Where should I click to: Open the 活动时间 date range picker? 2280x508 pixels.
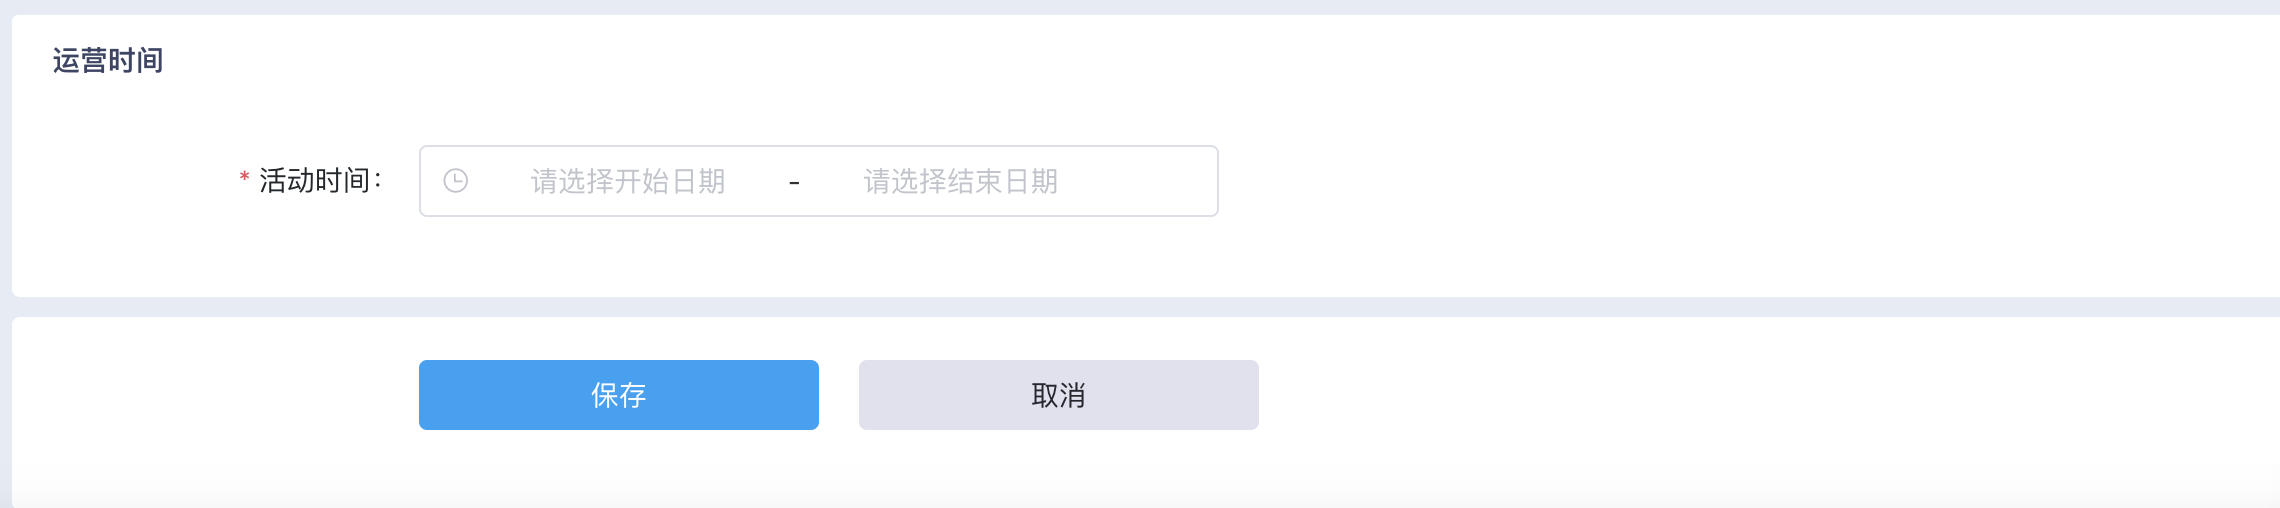point(819,181)
